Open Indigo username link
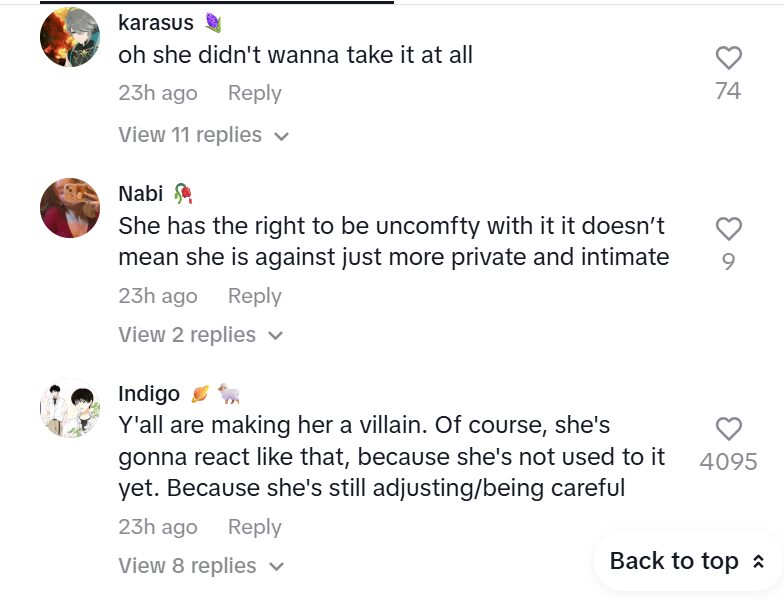The width and height of the screenshot is (784, 601). click(149, 393)
